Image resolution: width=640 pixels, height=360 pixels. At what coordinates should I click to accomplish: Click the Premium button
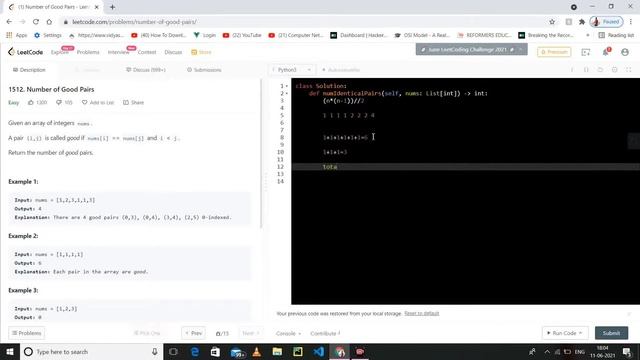coord(554,52)
